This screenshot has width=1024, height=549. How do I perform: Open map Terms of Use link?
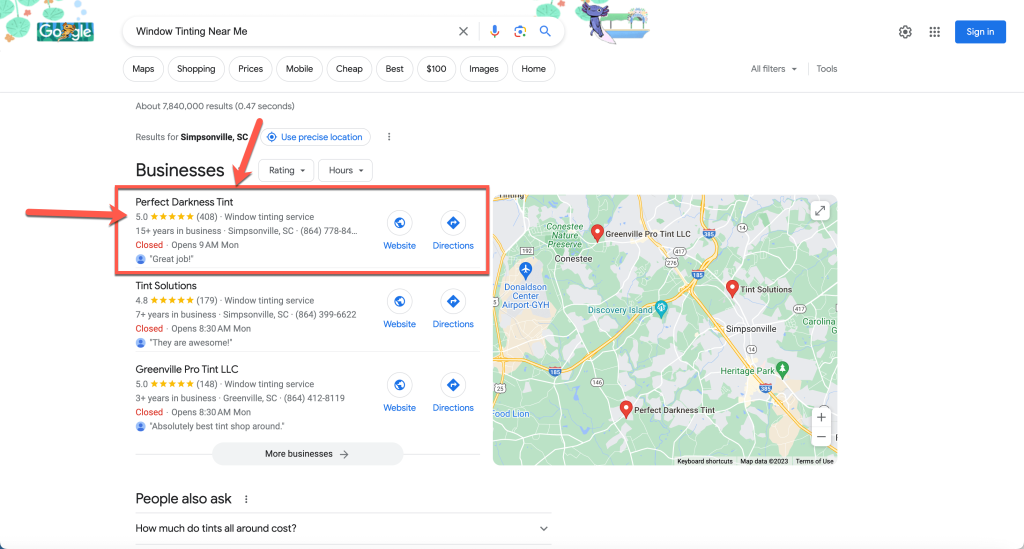coord(814,461)
